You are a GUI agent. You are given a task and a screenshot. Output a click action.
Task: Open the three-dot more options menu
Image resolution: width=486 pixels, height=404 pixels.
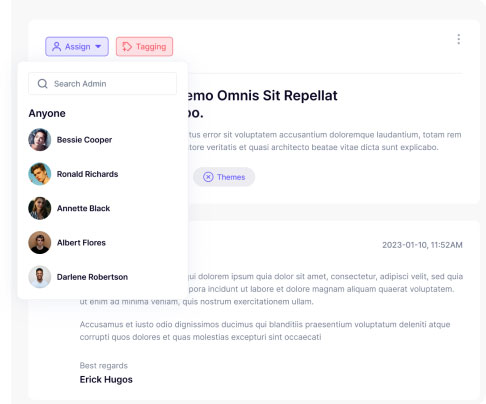point(459,39)
